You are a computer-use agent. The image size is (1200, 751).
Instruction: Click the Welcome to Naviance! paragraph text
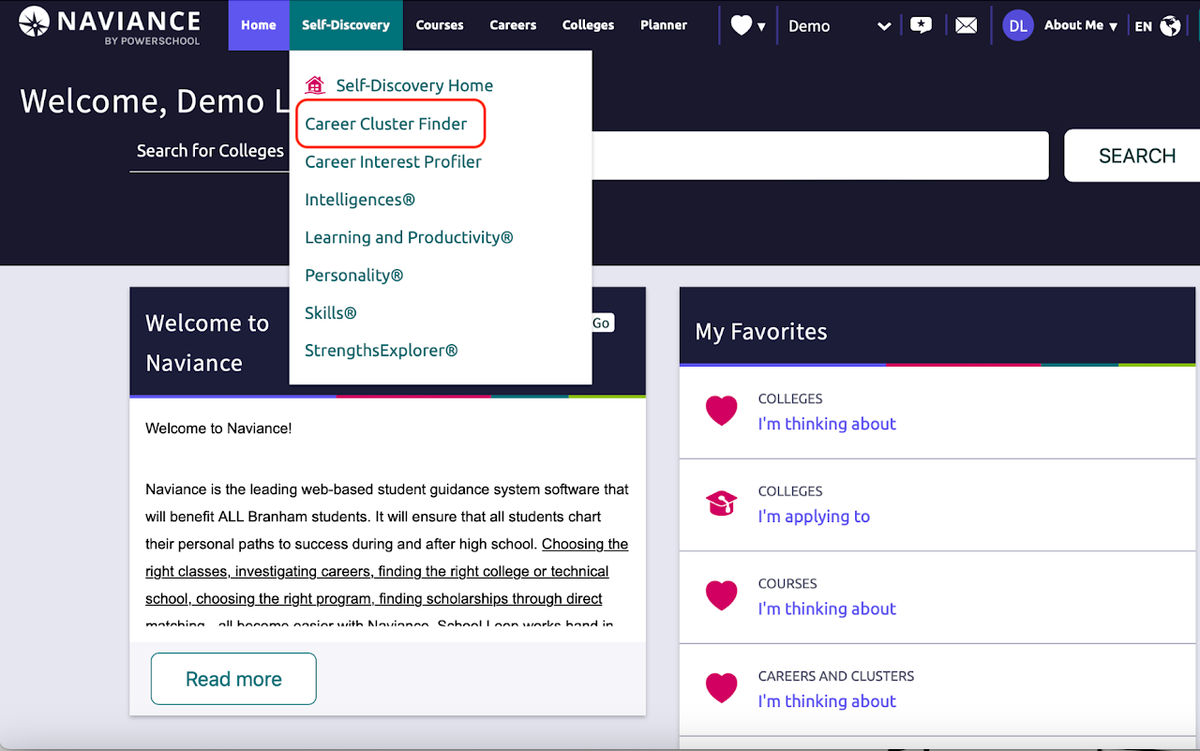click(218, 429)
